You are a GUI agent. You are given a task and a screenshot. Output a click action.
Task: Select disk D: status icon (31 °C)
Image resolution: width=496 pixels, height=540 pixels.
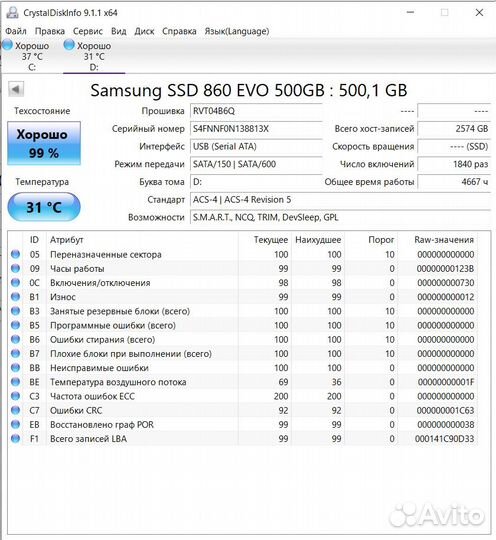(x=69, y=44)
